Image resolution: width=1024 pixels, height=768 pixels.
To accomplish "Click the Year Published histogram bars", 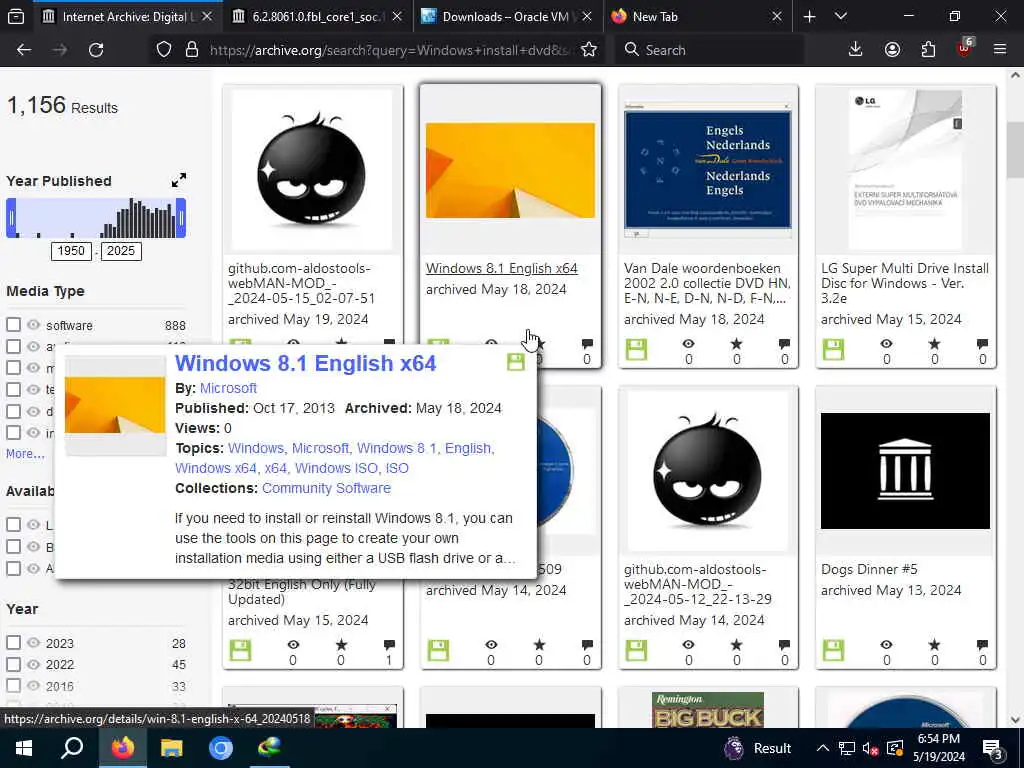I will (96, 217).
